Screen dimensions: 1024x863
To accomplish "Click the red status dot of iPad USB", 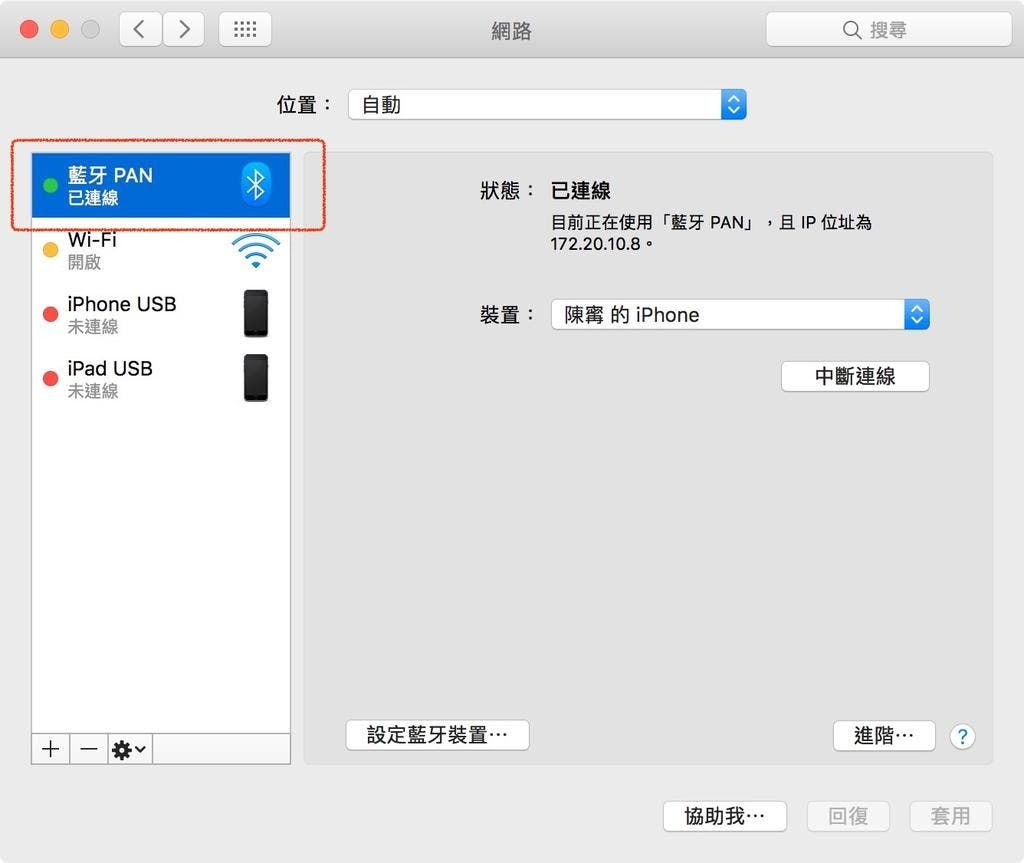I will pyautogui.click(x=50, y=378).
